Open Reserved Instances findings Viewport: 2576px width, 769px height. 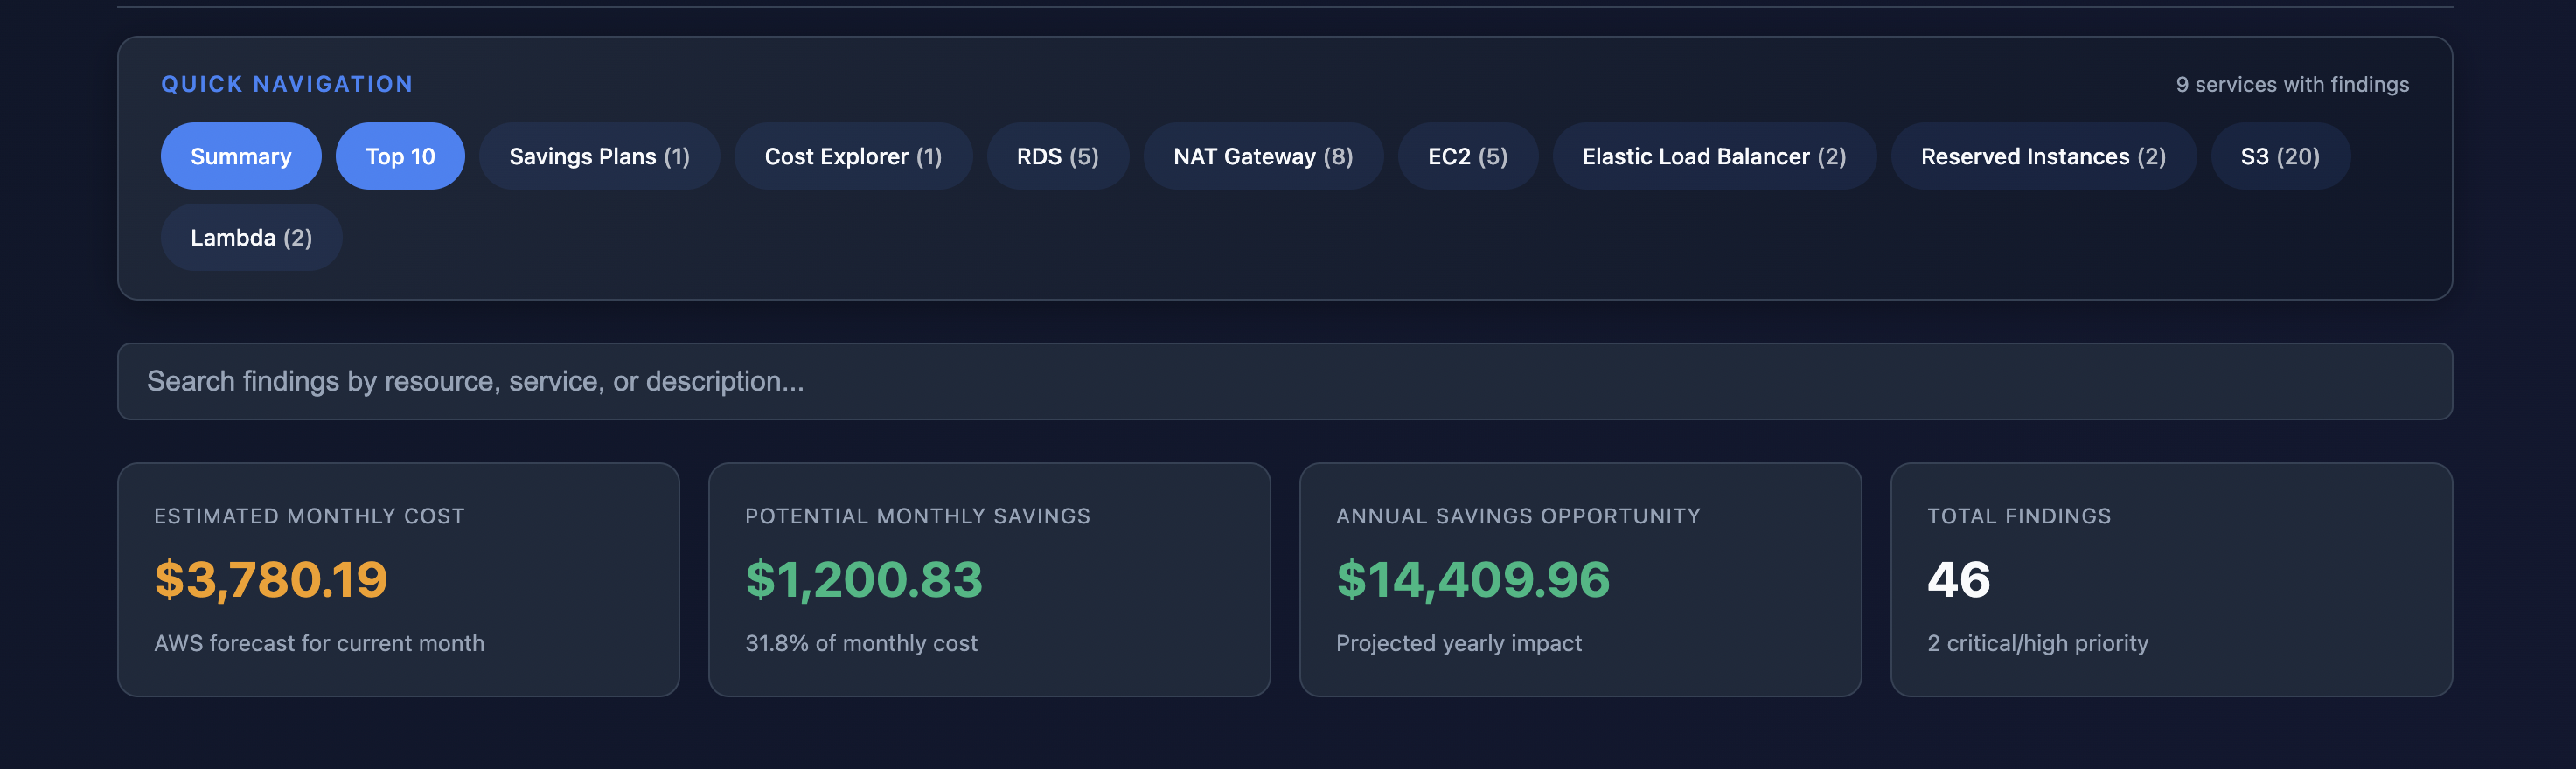point(2043,156)
